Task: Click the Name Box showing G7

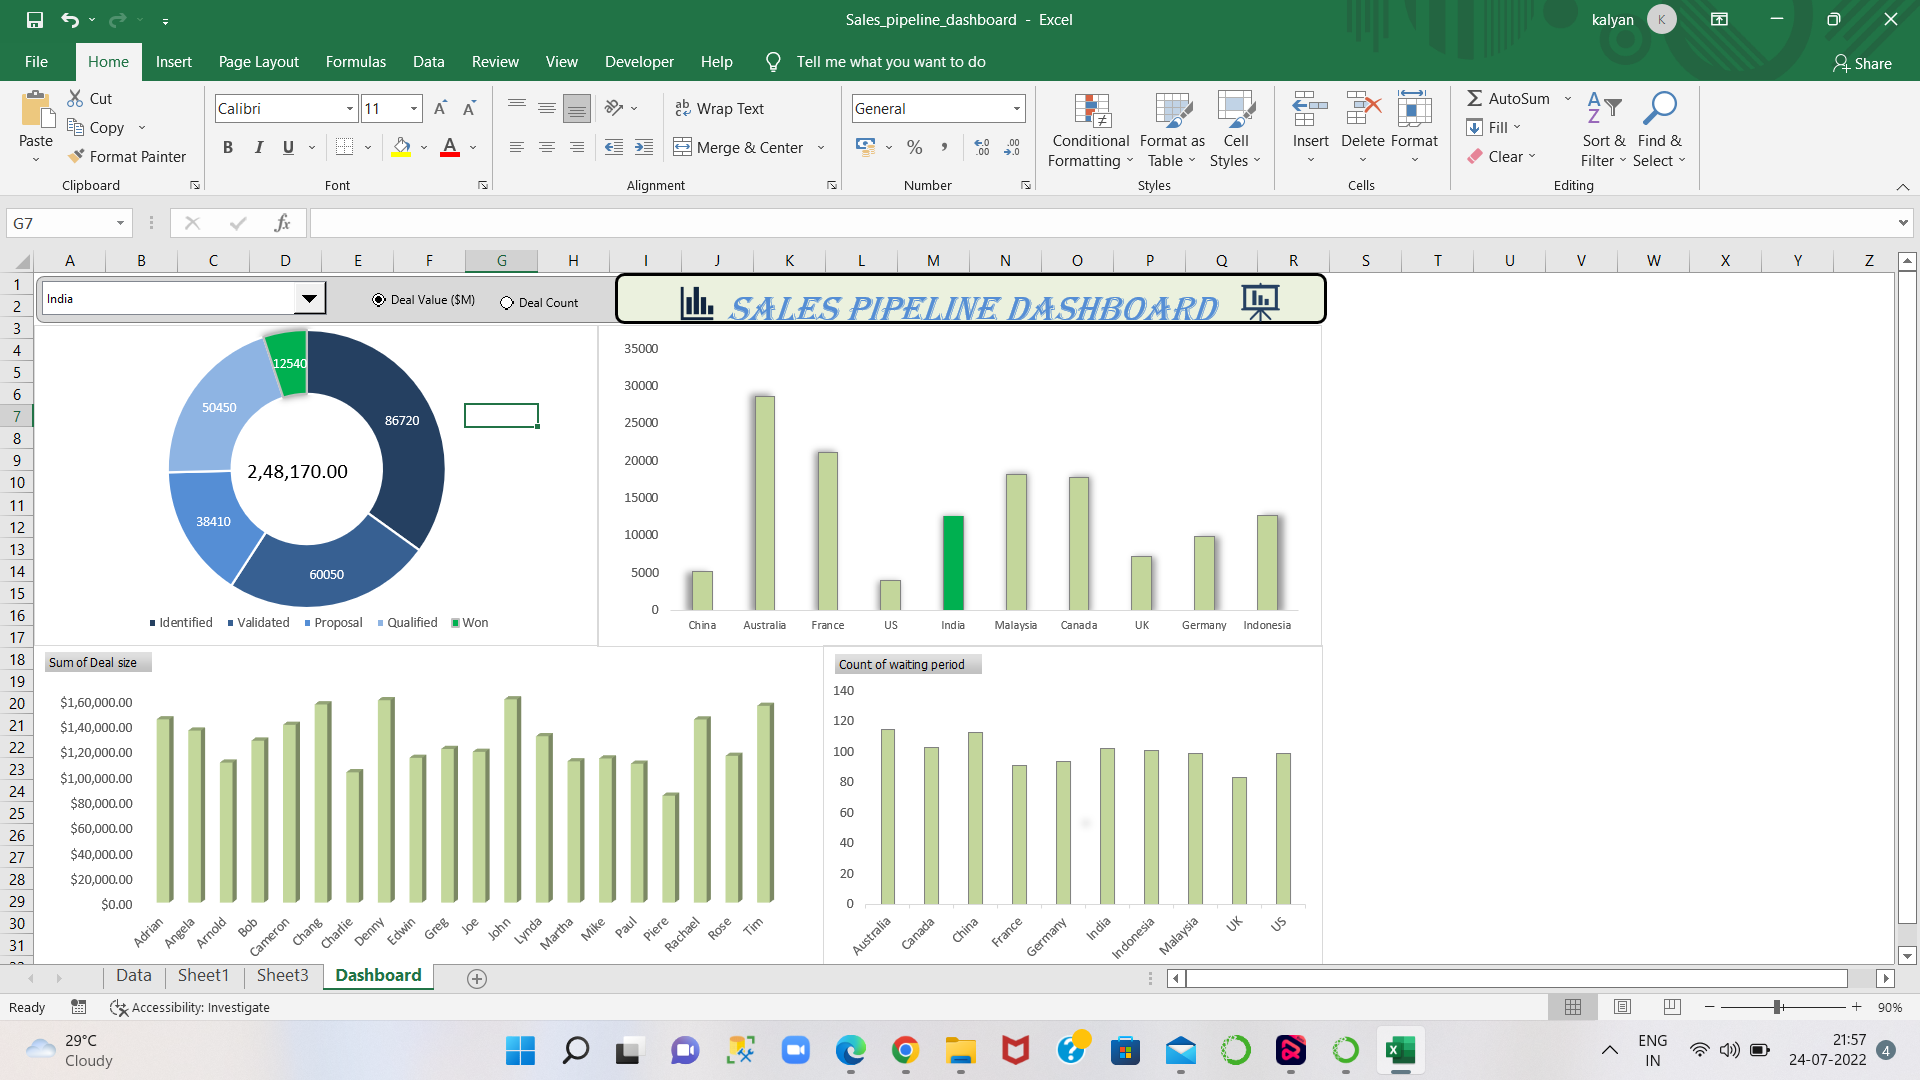Action: point(60,223)
